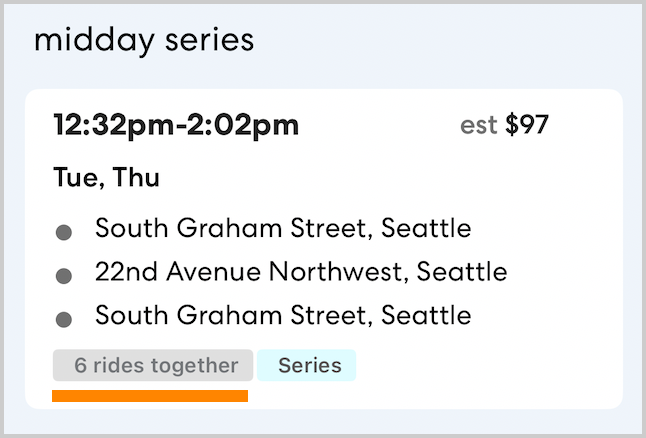Click the "est" label
This screenshot has height=438, width=646.
coord(478,127)
